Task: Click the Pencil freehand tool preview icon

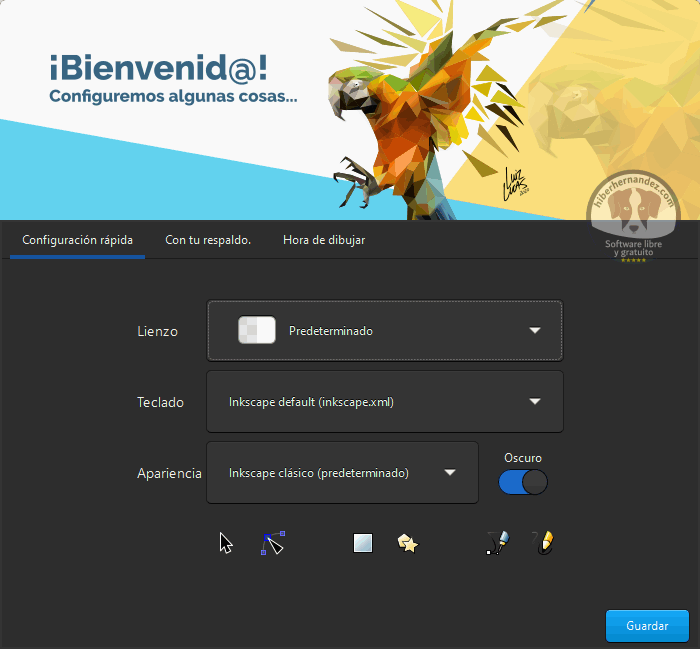Action: 543,543
